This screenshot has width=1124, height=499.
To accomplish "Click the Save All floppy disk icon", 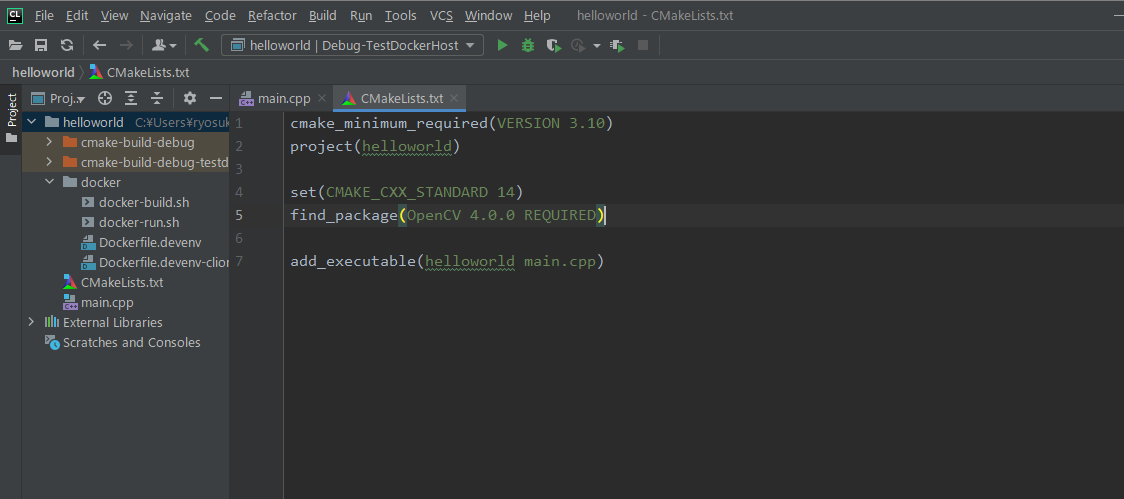I will click(x=41, y=46).
